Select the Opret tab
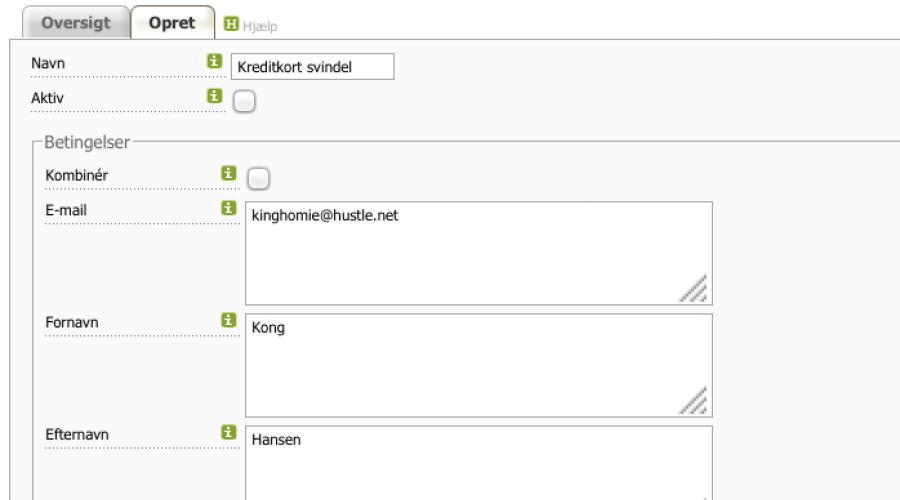This screenshot has height=500, width=900. (x=172, y=22)
